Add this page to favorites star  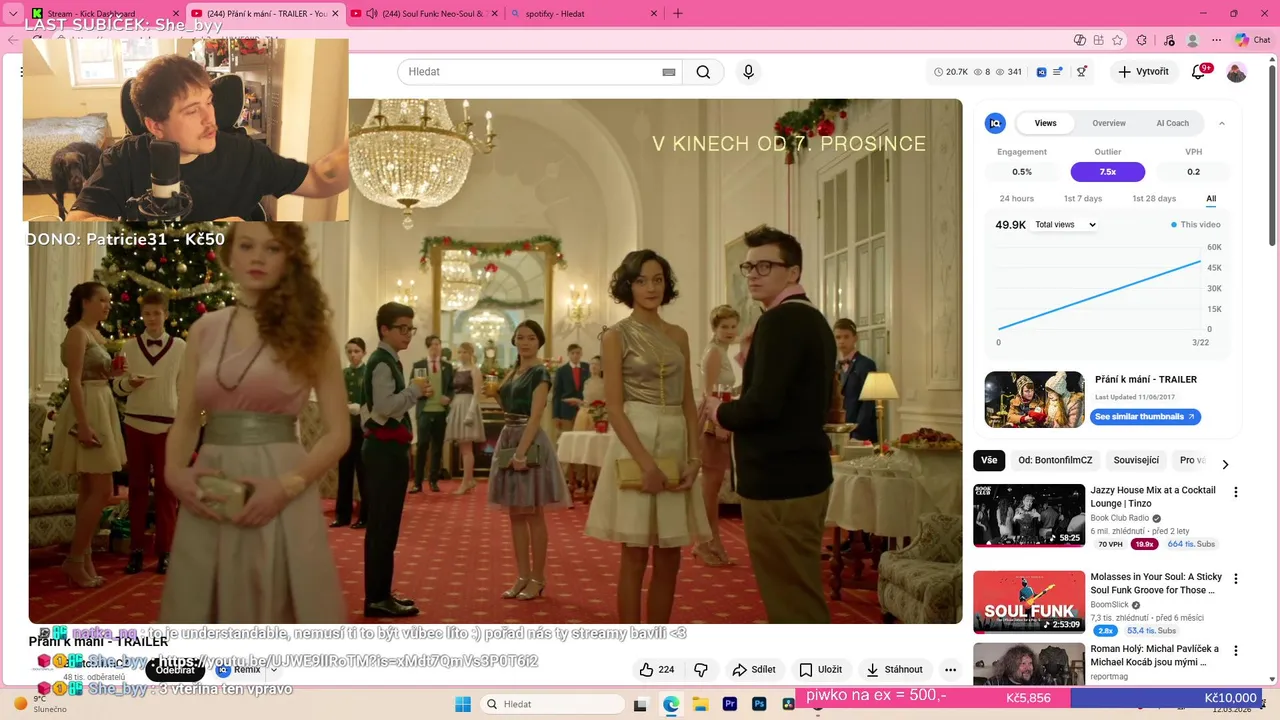[x=1117, y=40]
